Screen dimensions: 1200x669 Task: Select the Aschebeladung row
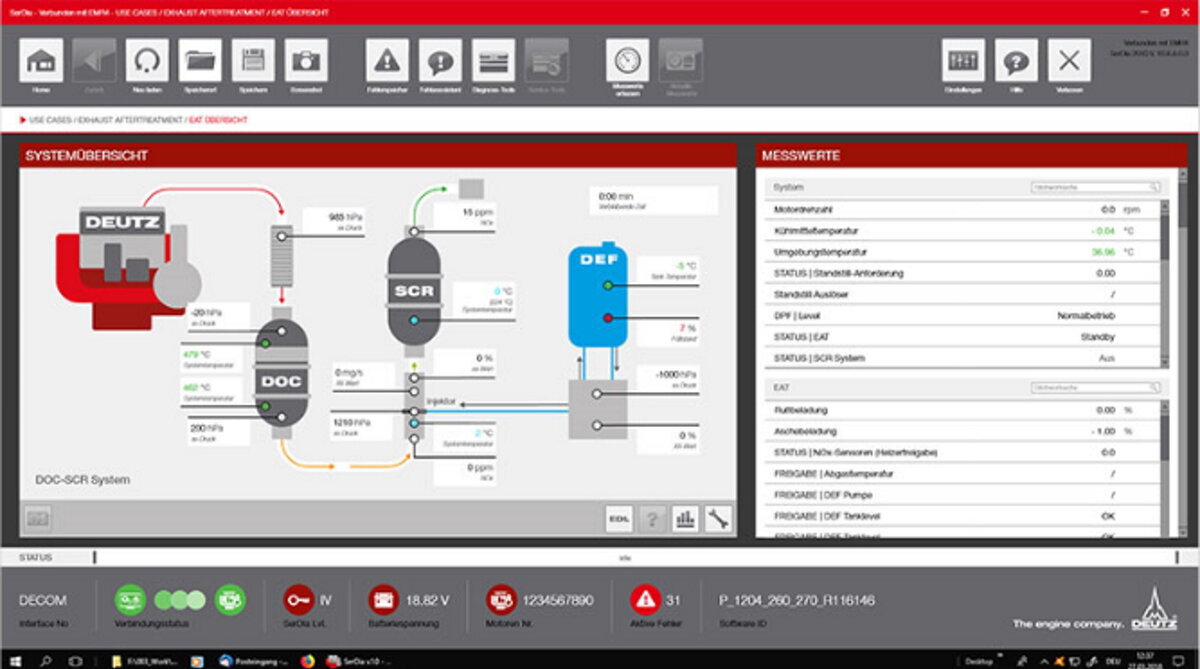click(x=961, y=431)
